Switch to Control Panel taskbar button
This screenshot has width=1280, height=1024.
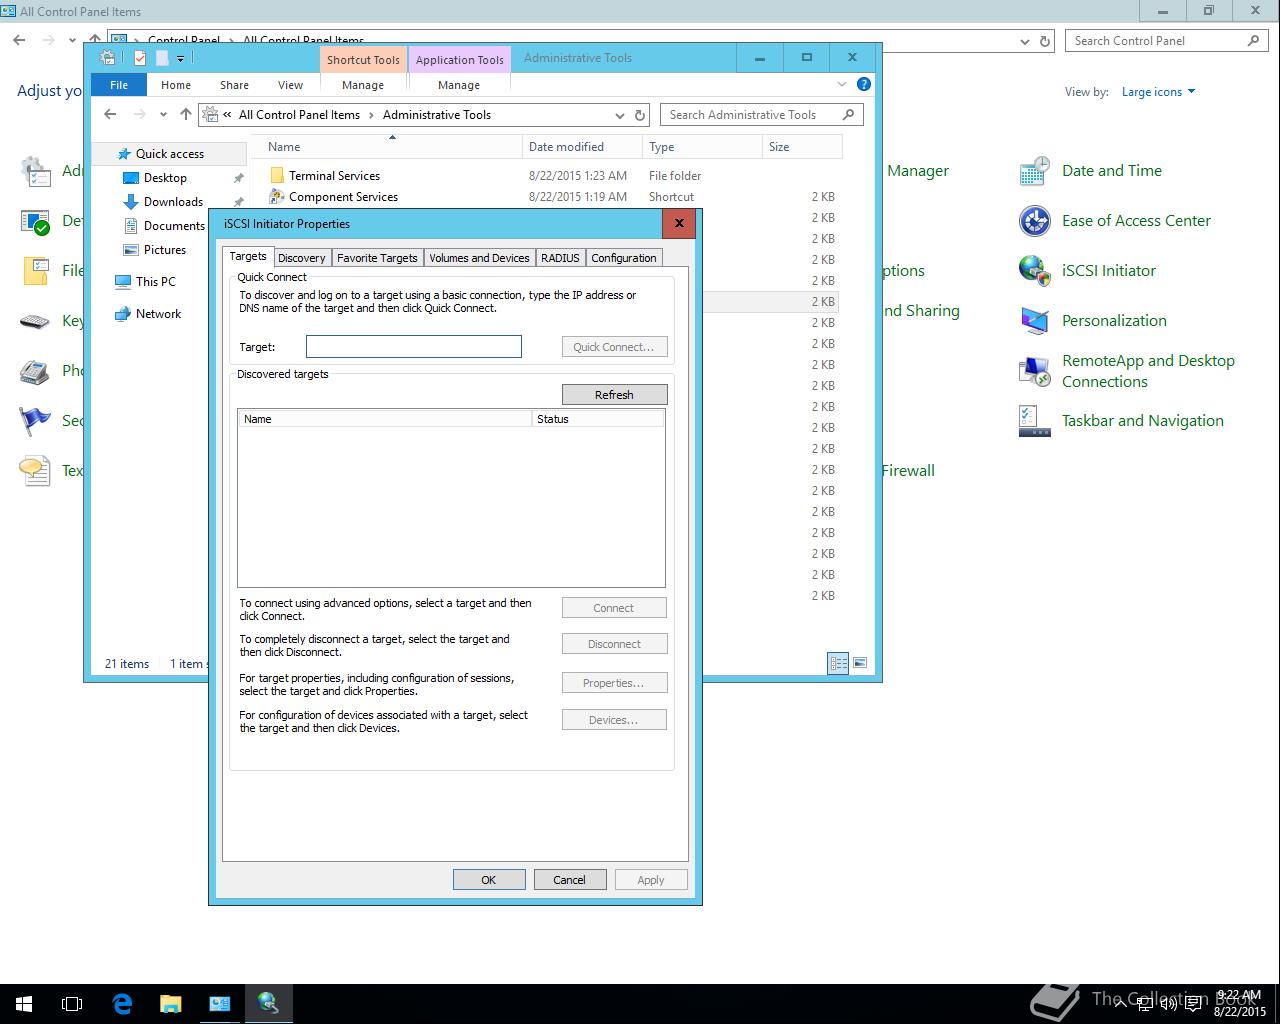(x=220, y=1004)
